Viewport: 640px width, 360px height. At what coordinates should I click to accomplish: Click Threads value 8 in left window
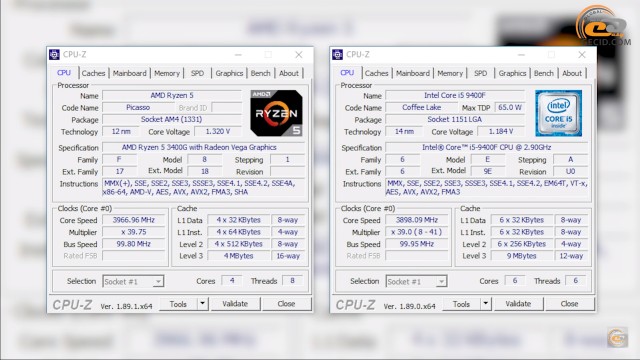click(x=292, y=281)
